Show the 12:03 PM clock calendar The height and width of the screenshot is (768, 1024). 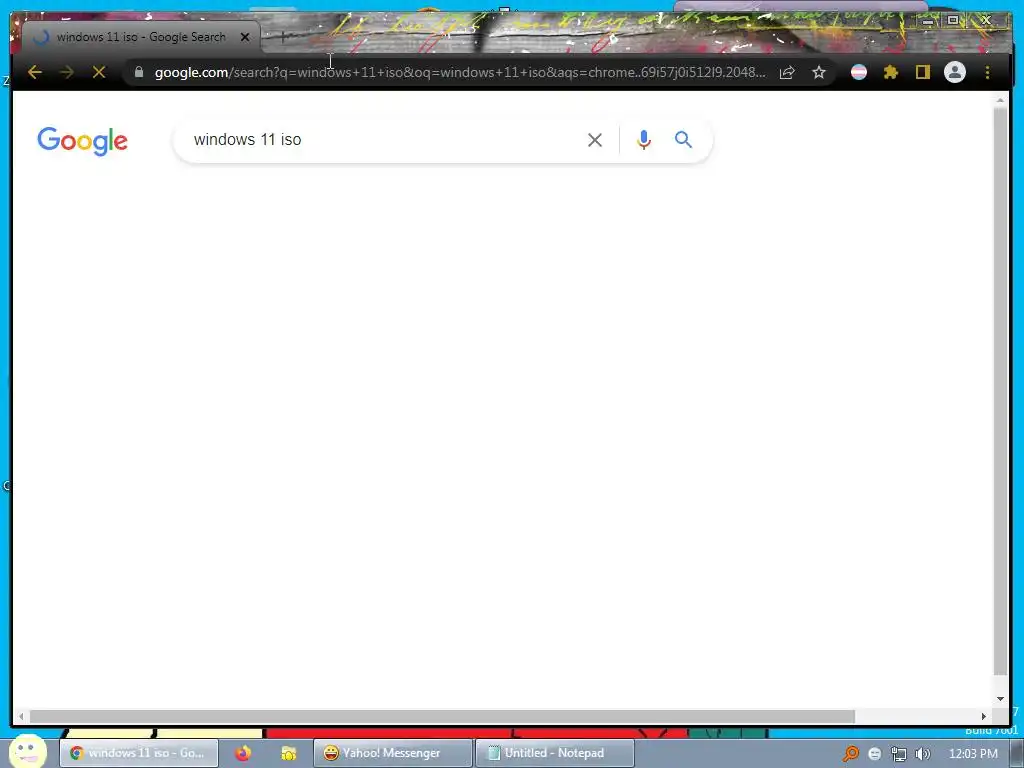pos(973,754)
